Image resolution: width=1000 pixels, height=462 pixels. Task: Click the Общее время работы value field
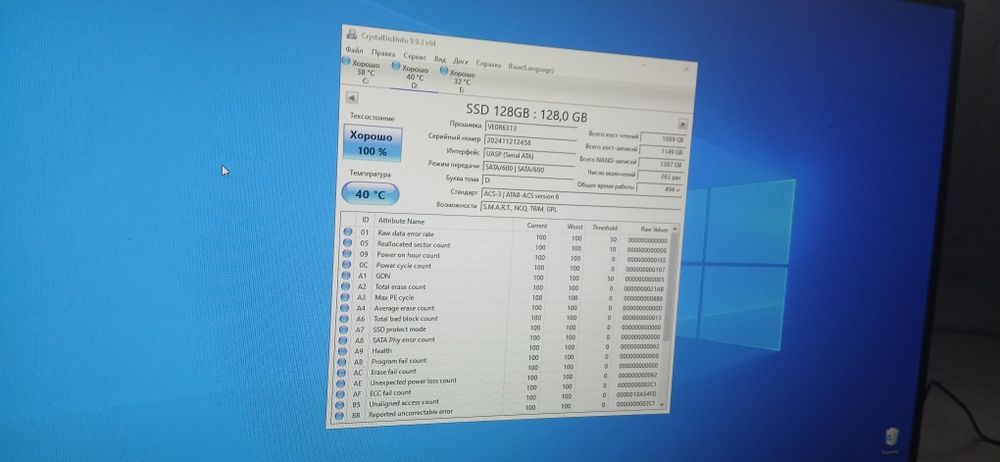pos(659,189)
